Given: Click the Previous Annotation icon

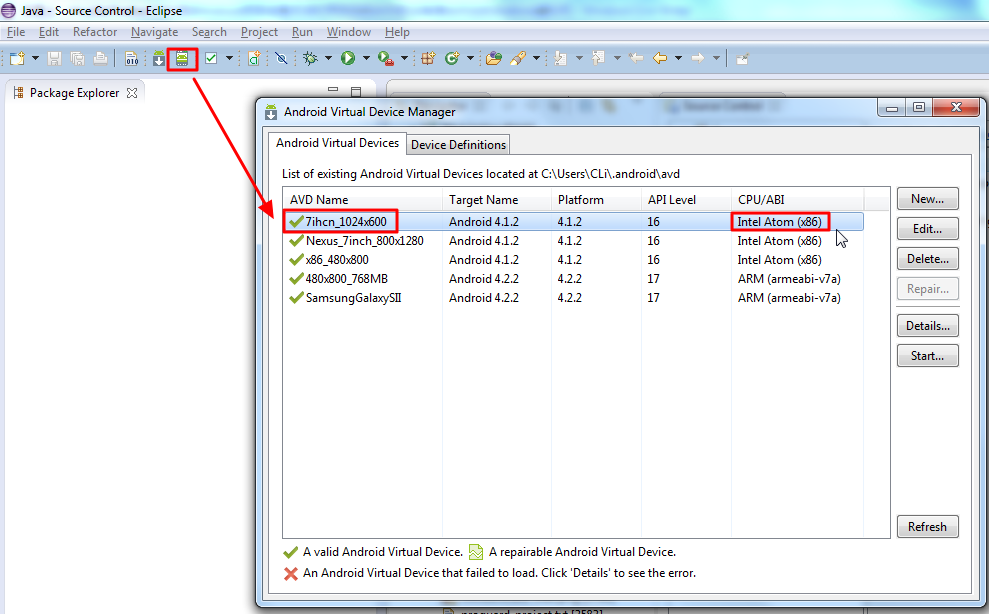Looking at the screenshot, I should (x=599, y=59).
